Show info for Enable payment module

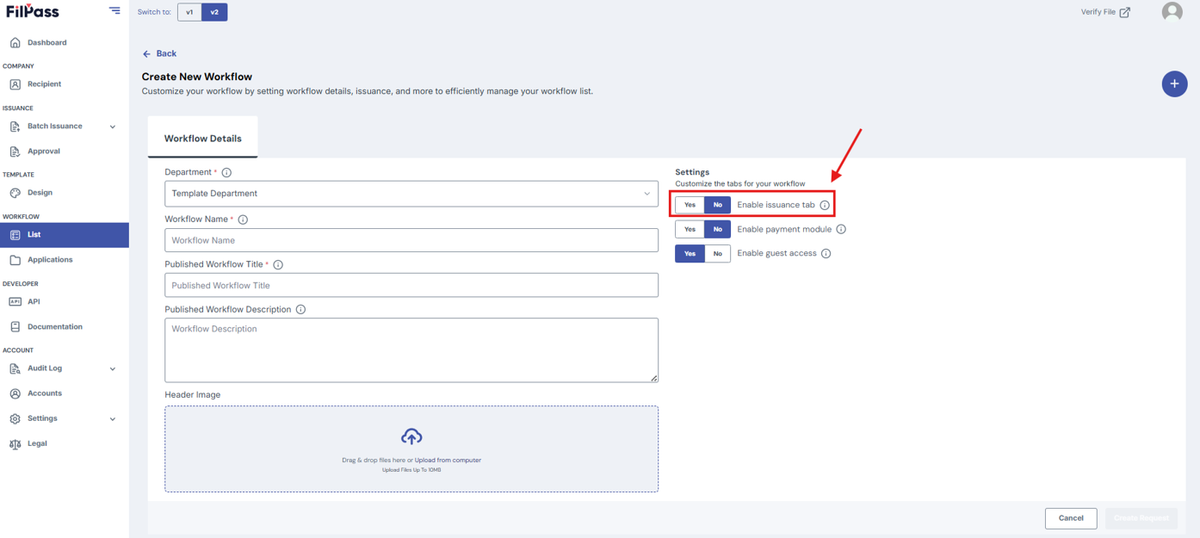[841, 229]
